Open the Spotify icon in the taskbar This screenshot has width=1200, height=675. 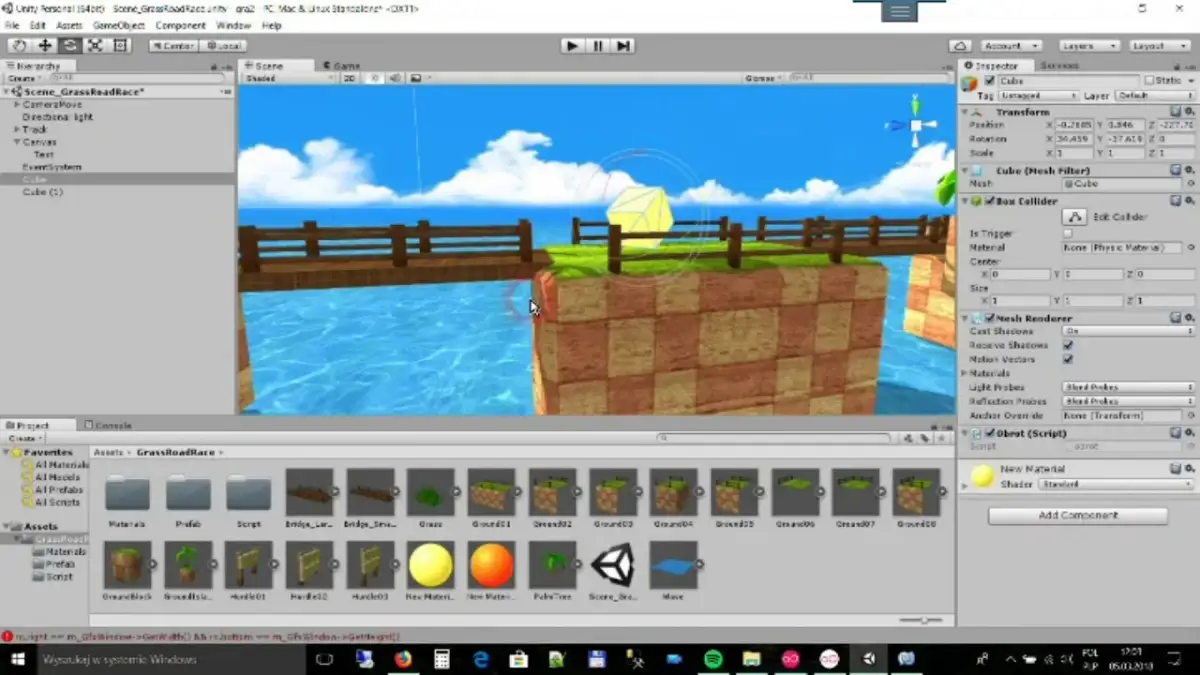coord(713,659)
